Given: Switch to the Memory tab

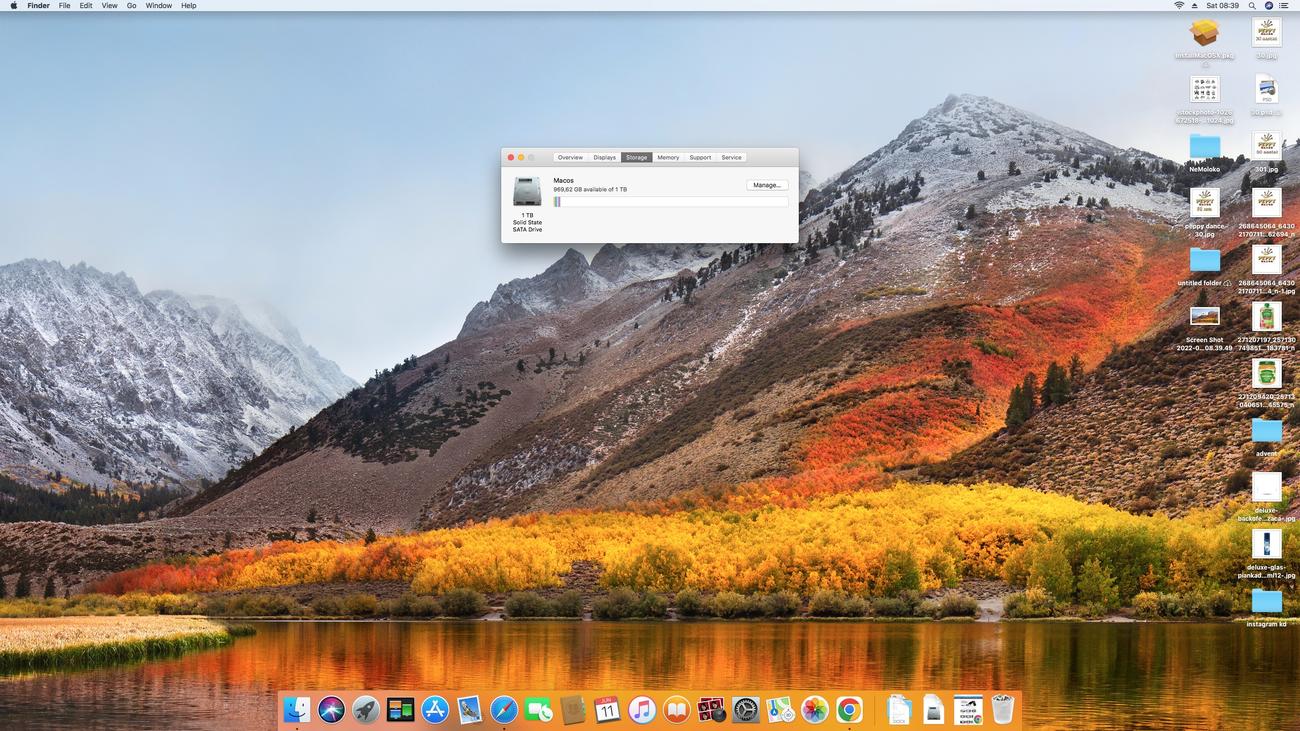Looking at the screenshot, I should [668, 157].
